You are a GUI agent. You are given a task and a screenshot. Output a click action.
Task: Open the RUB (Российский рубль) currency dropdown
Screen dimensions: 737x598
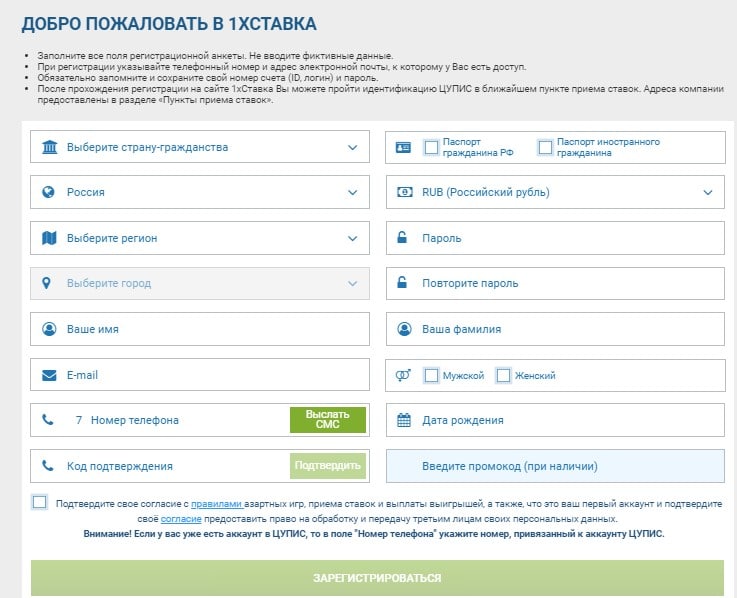[555, 192]
